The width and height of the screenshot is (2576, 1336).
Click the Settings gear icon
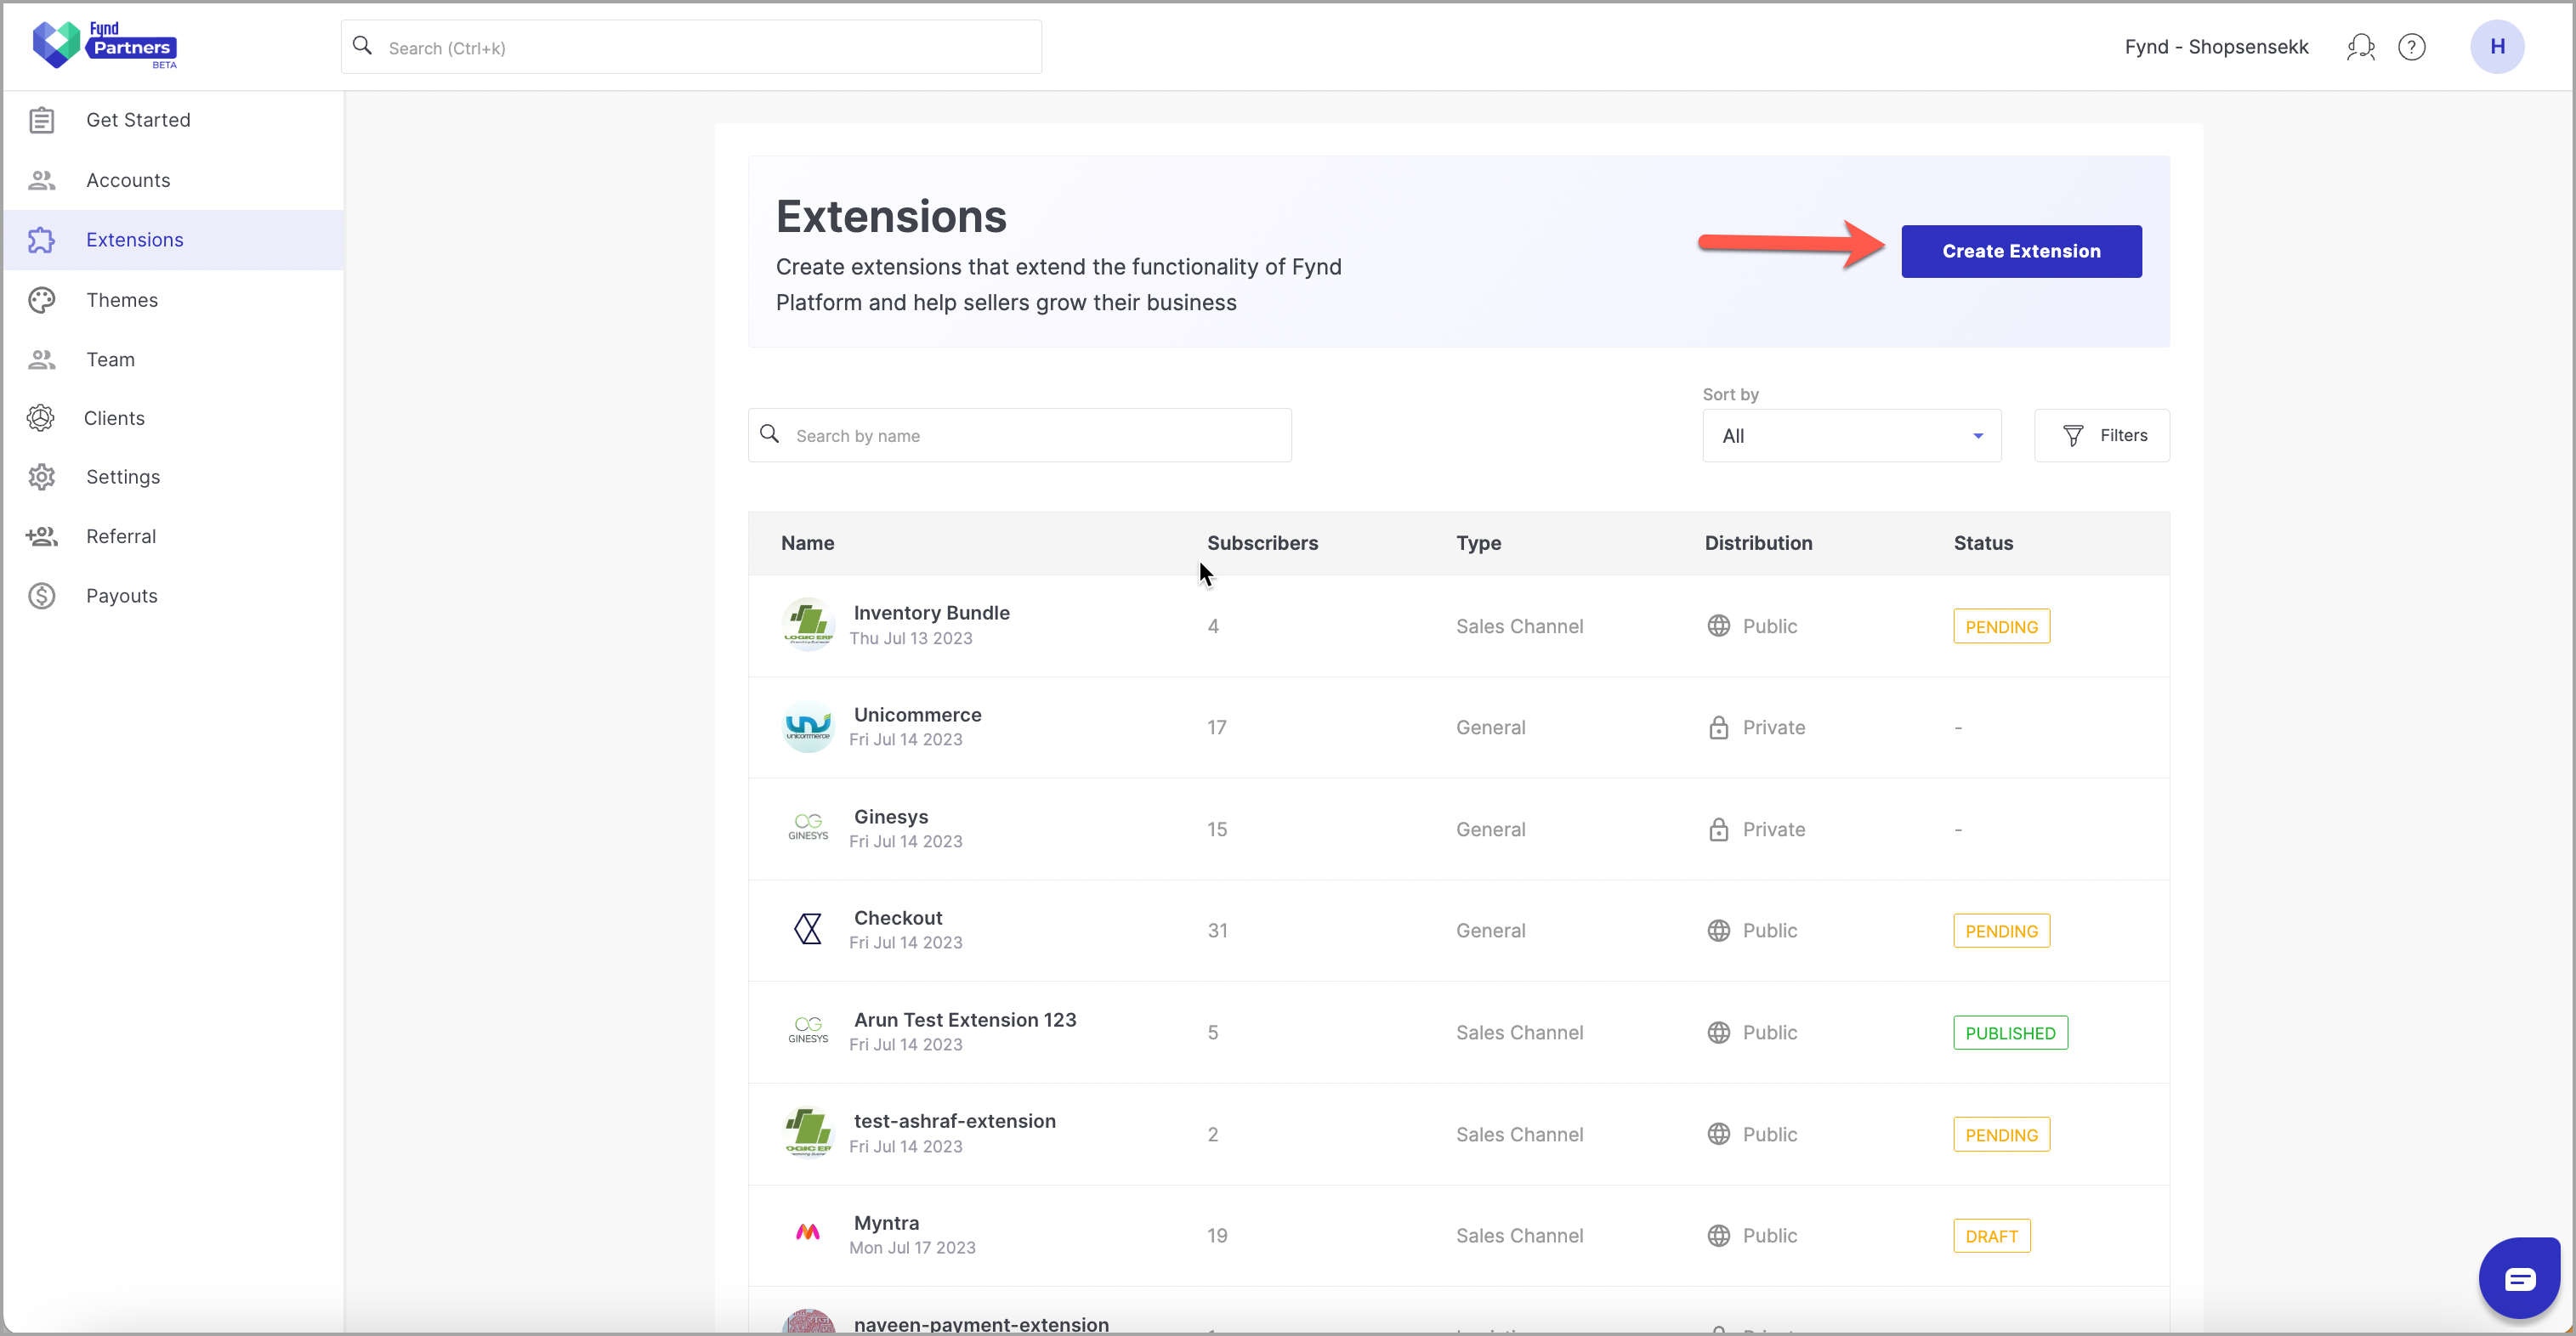click(x=41, y=477)
